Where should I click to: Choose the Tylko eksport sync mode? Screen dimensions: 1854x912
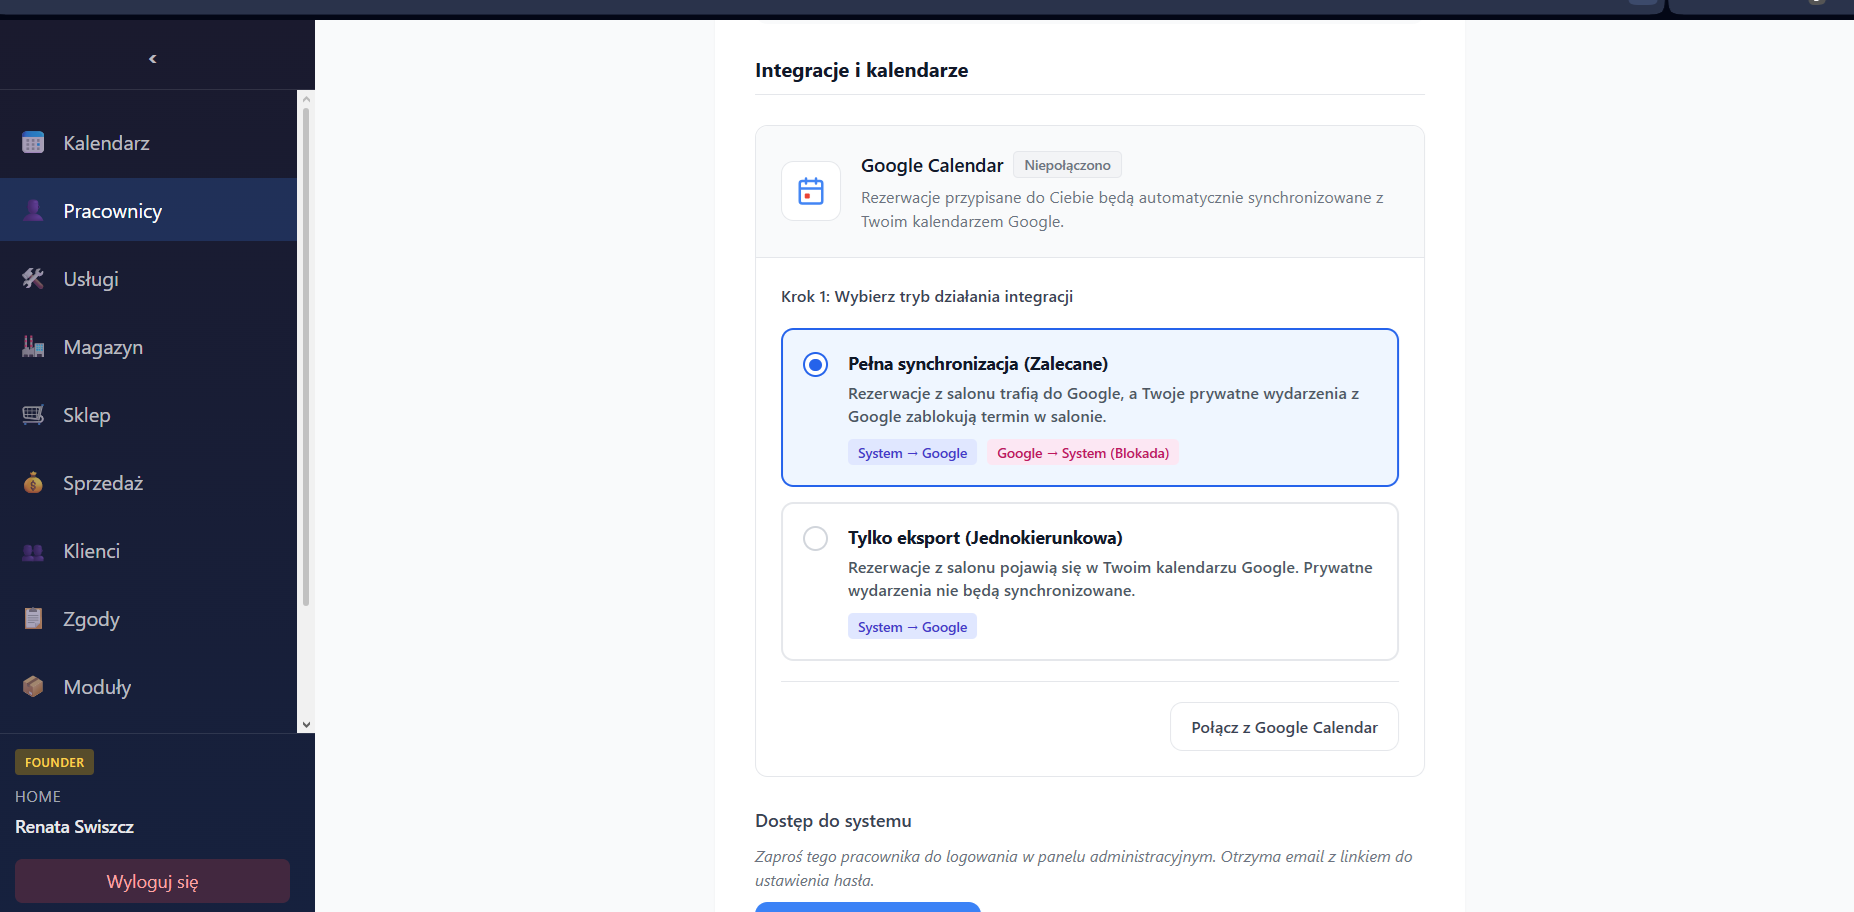pyautogui.click(x=816, y=538)
